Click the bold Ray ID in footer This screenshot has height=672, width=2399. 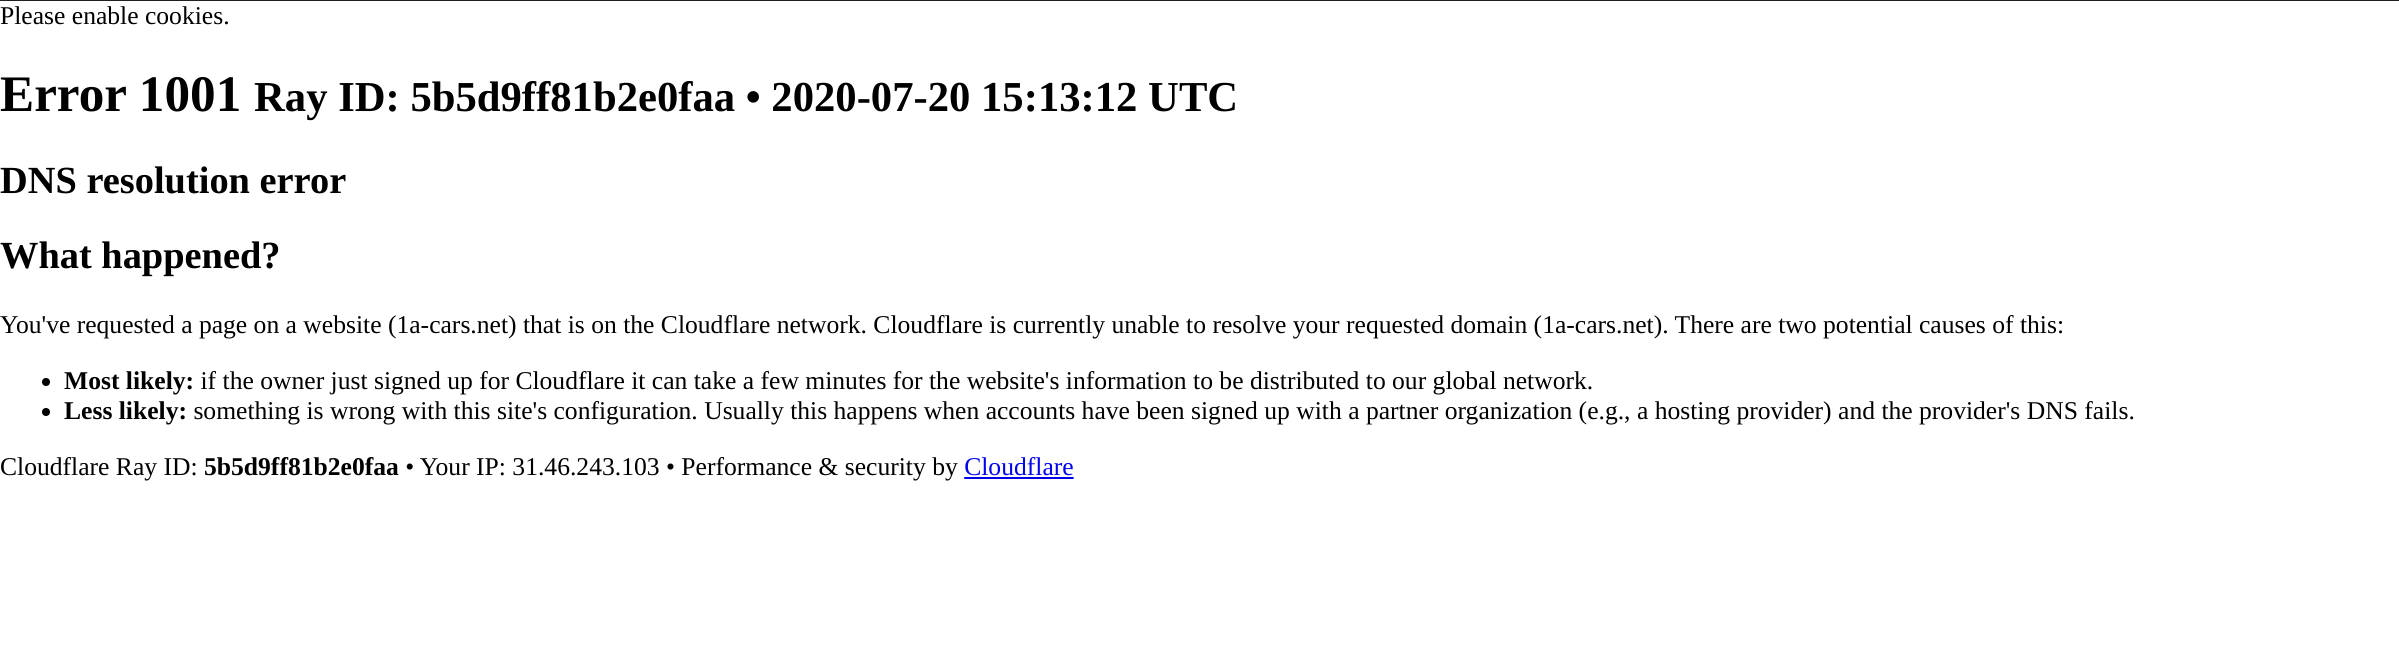pyautogui.click(x=301, y=467)
